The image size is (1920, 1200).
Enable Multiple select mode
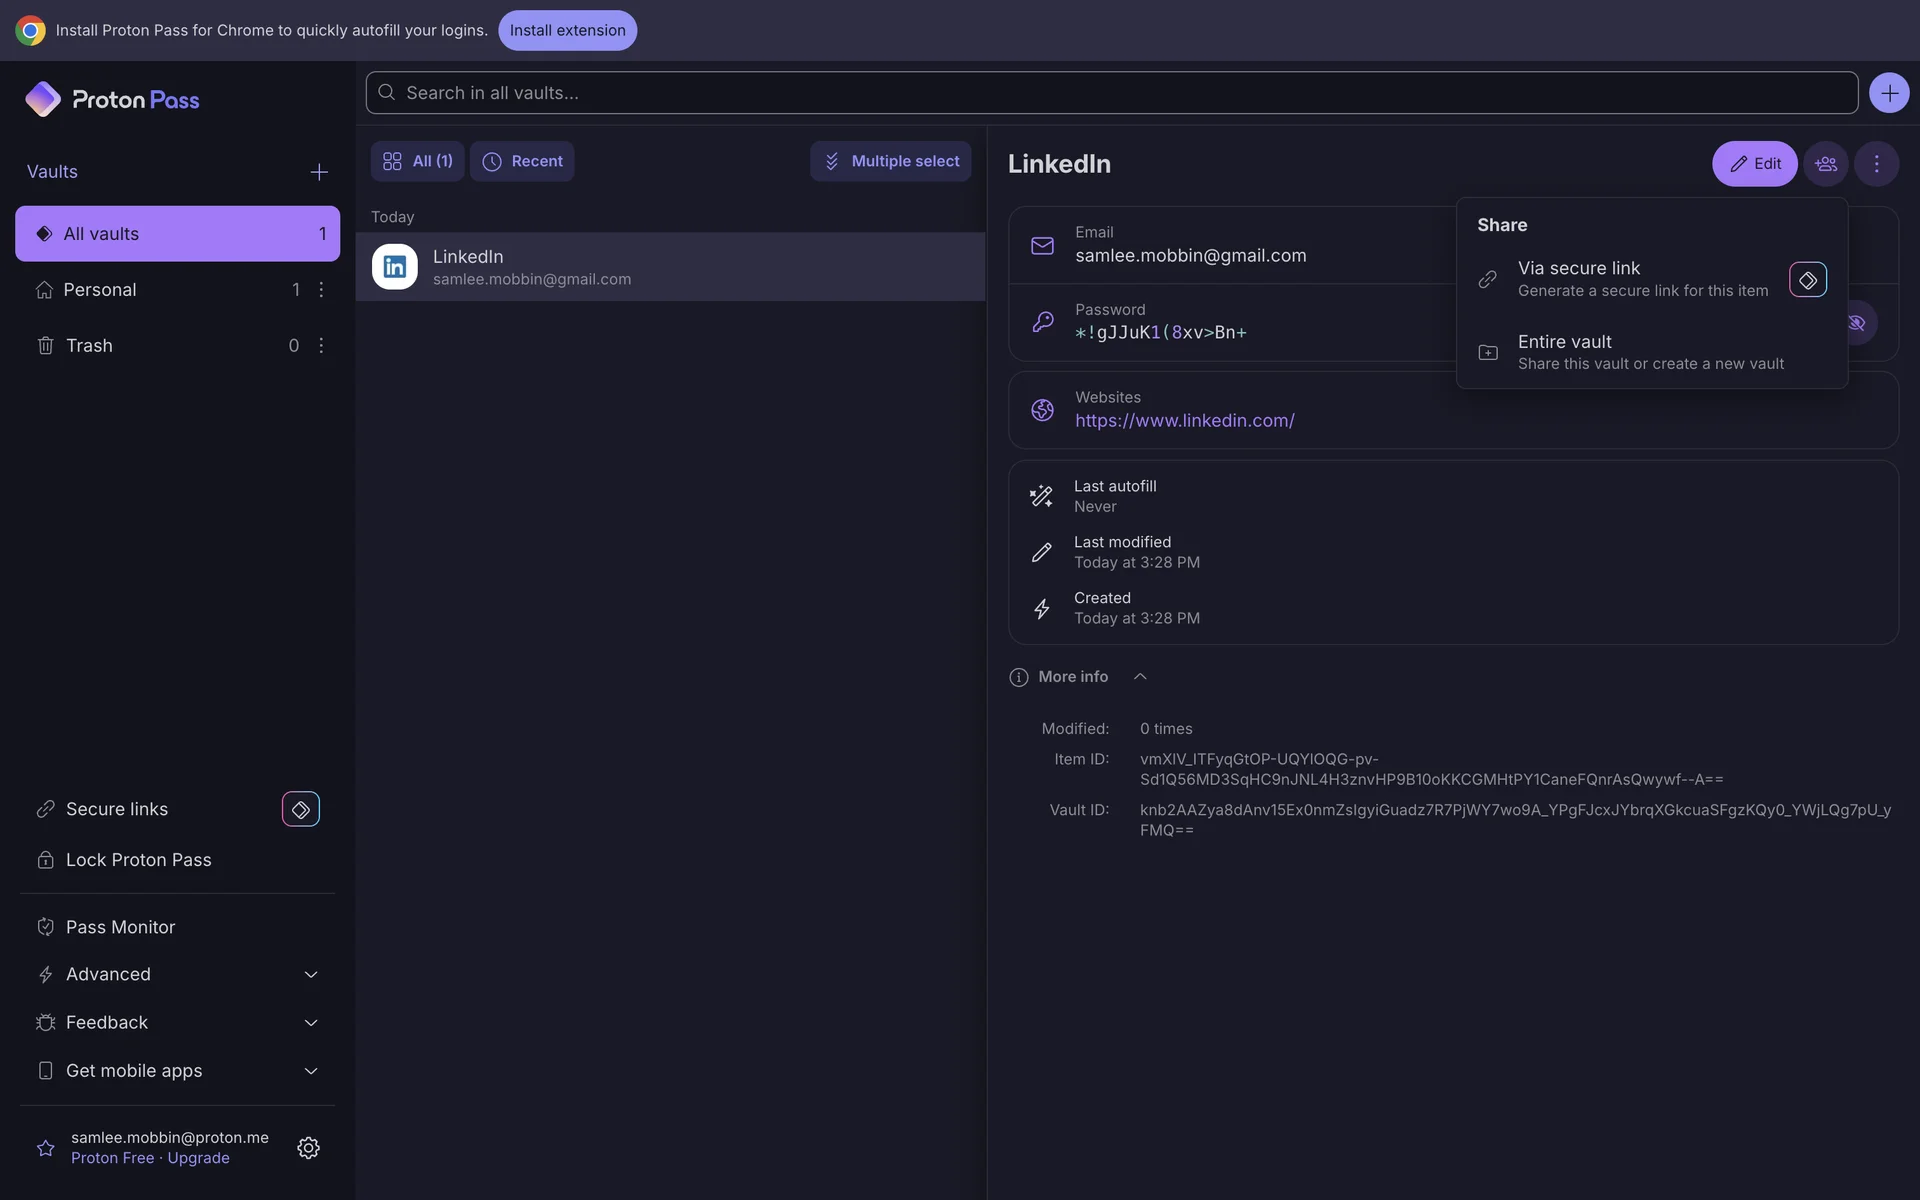click(890, 161)
